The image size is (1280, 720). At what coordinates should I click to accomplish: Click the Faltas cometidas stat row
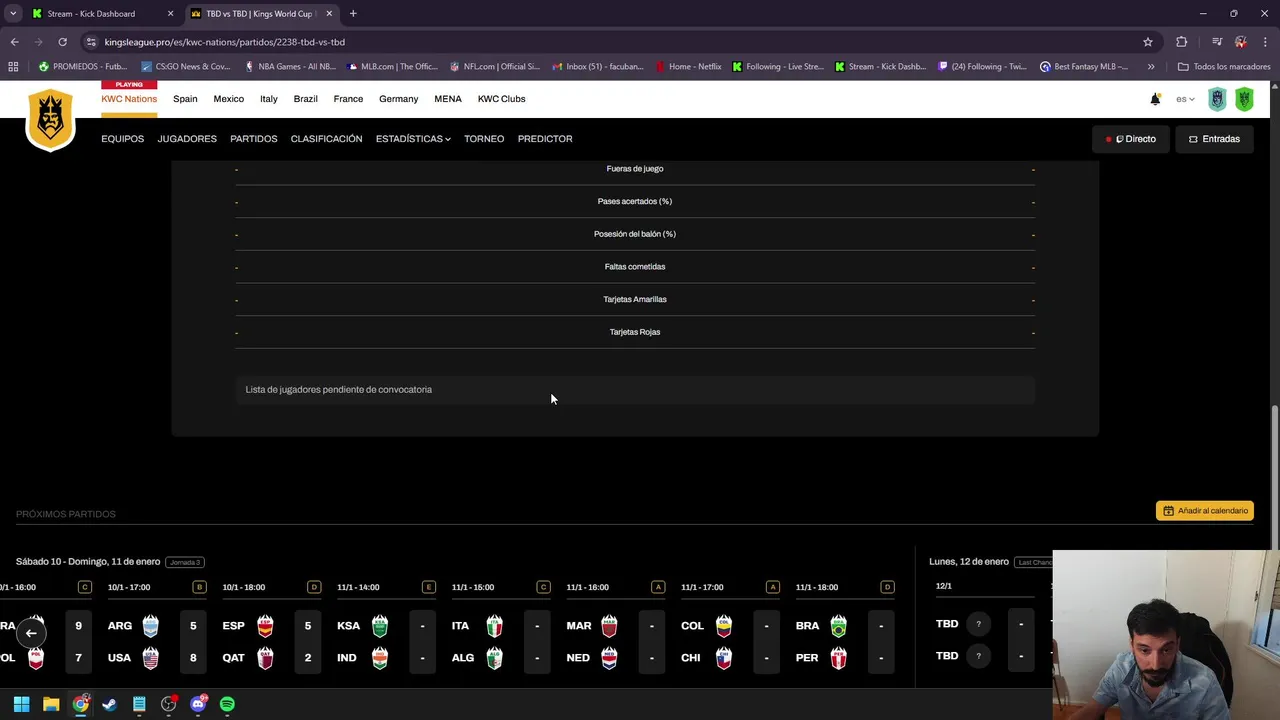tap(635, 267)
